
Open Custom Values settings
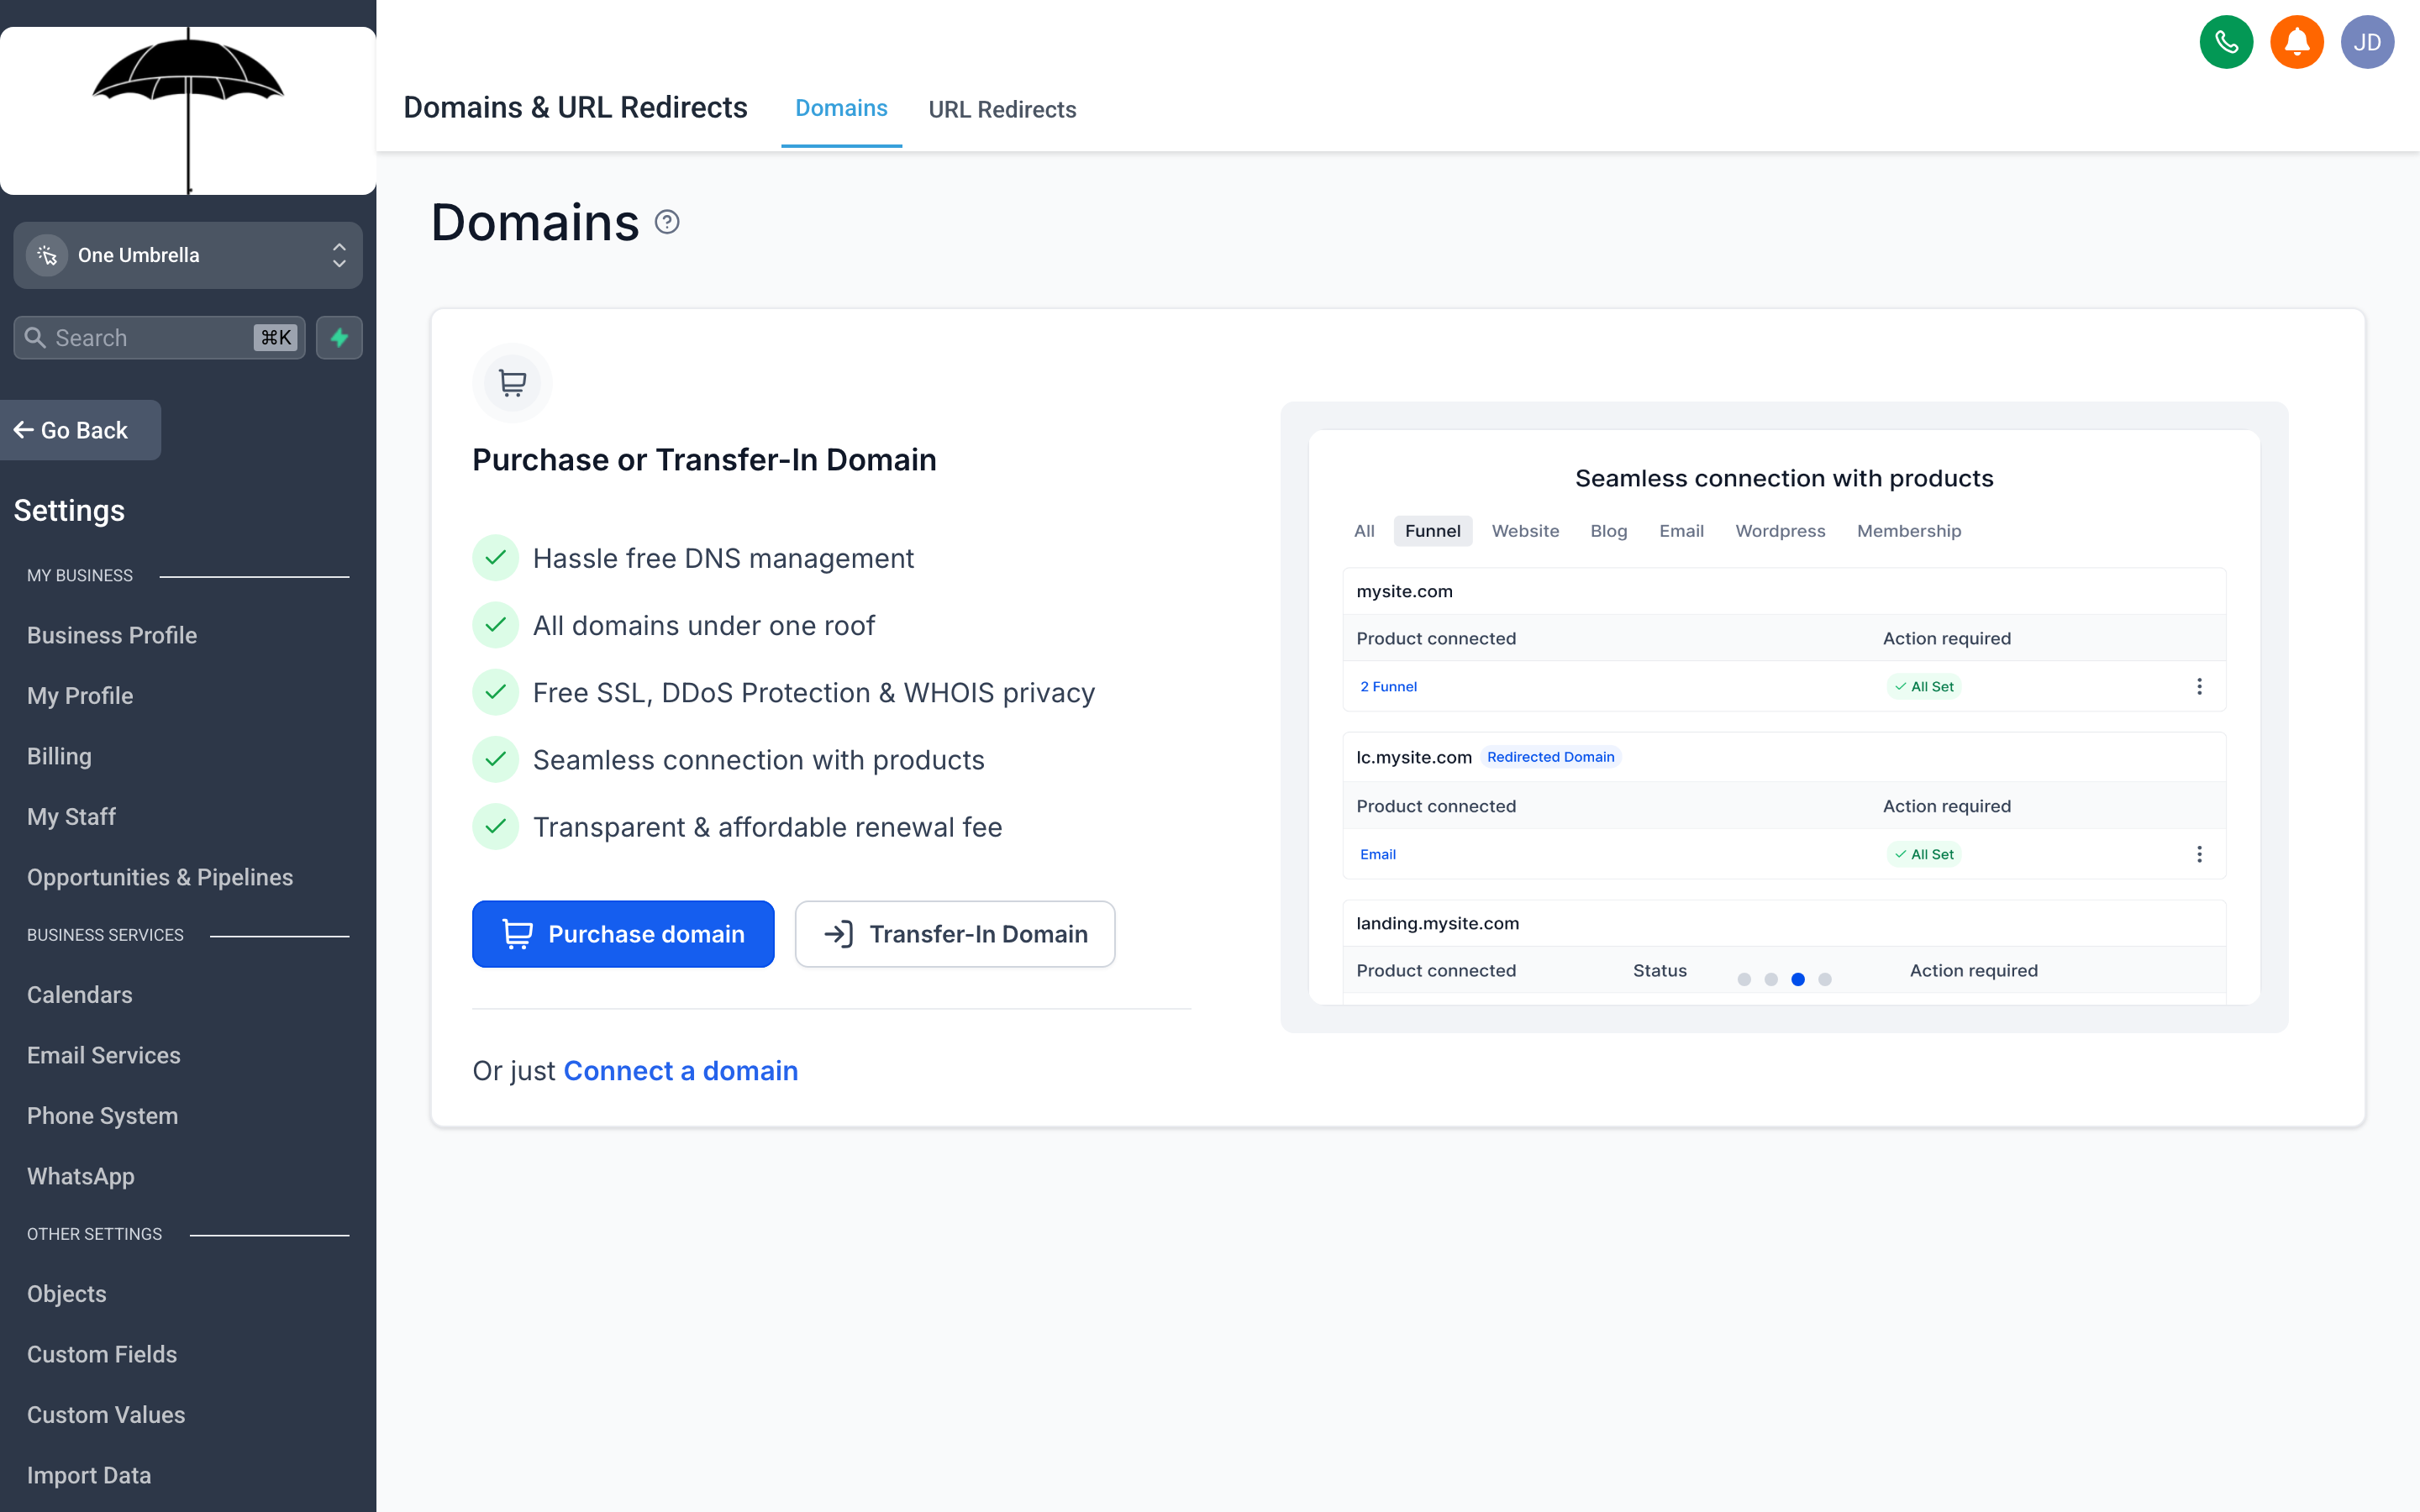[x=106, y=1415]
